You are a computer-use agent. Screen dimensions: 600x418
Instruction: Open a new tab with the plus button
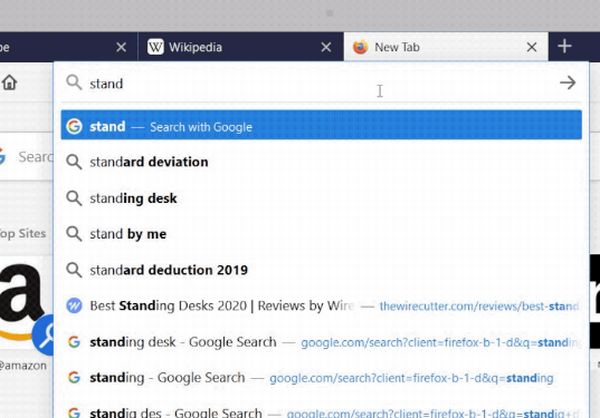(x=564, y=46)
